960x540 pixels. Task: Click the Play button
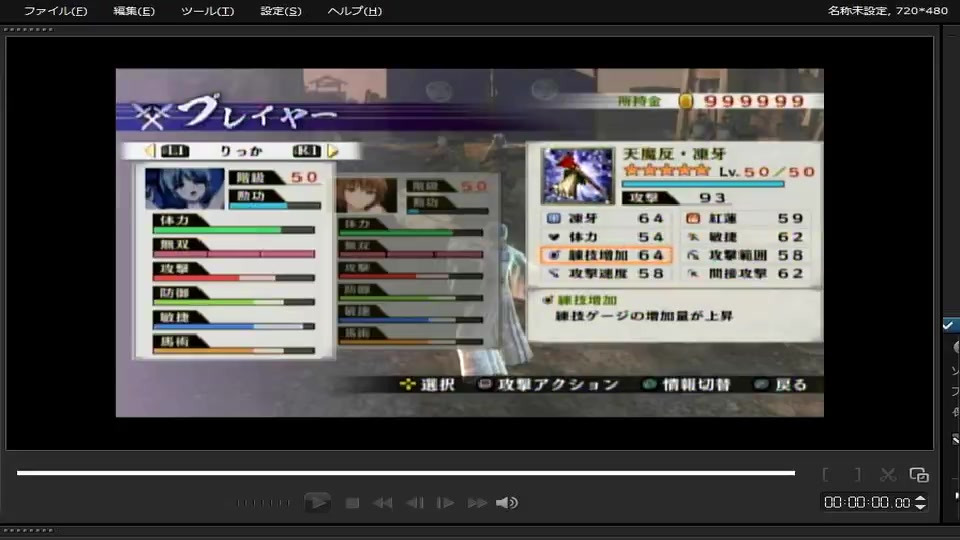pos(317,503)
